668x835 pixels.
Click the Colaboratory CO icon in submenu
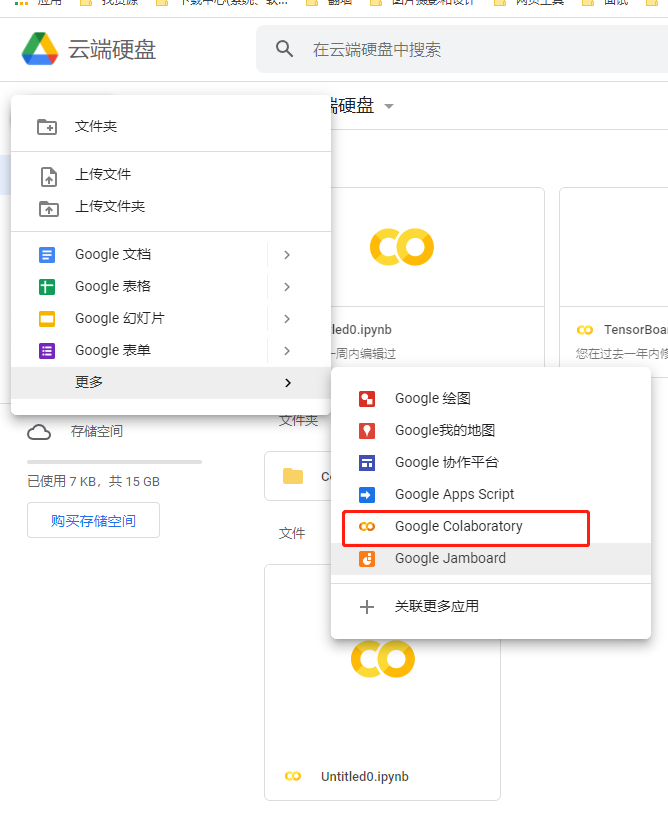367,527
